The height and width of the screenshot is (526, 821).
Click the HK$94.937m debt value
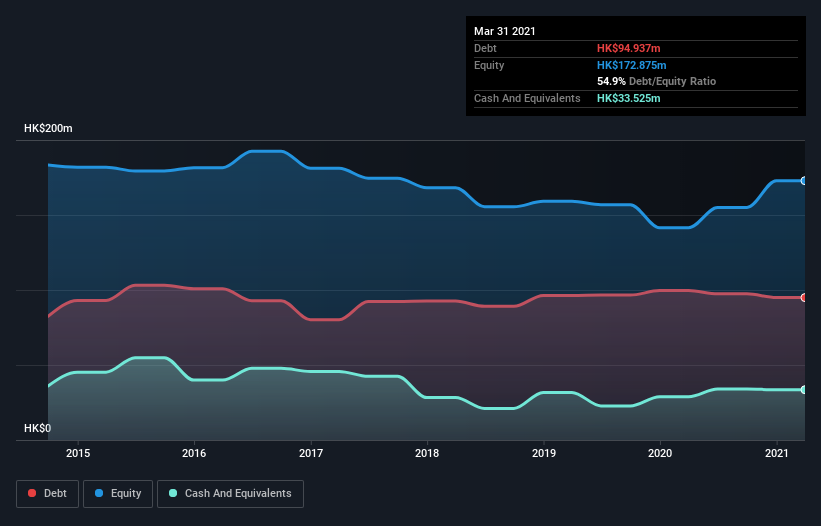(628, 48)
